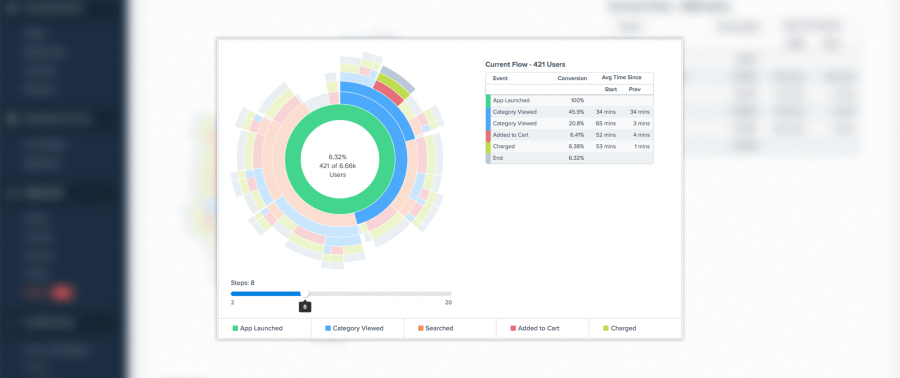Click the '53 mins' Start time cell
The image size is (900, 378).
tap(606, 146)
